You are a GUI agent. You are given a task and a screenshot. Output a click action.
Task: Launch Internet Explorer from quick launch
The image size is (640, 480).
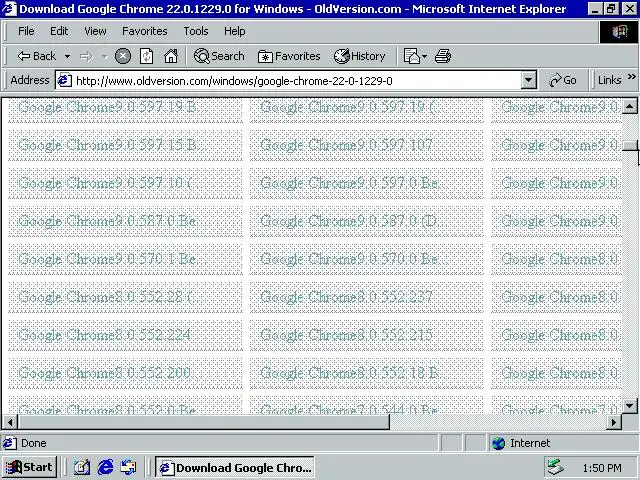tap(105, 467)
